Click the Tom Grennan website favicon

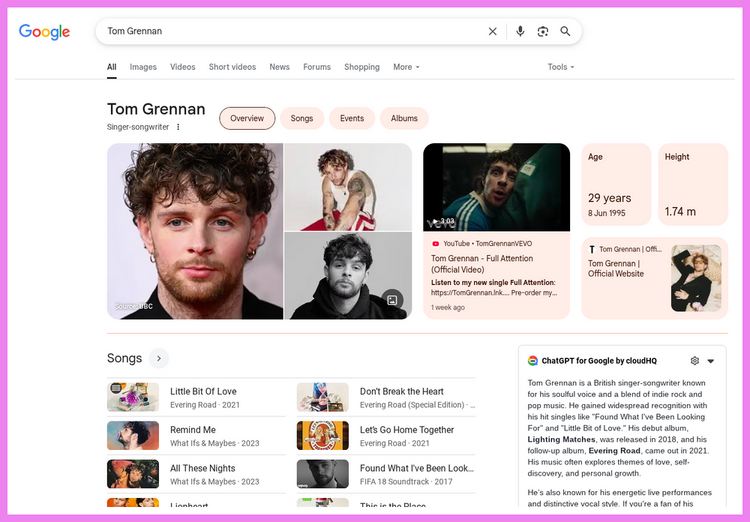(592, 249)
